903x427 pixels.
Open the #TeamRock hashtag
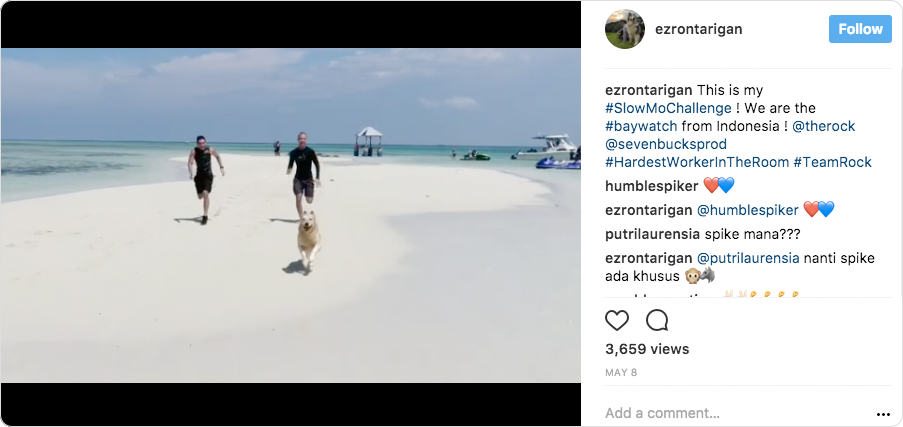[832, 162]
